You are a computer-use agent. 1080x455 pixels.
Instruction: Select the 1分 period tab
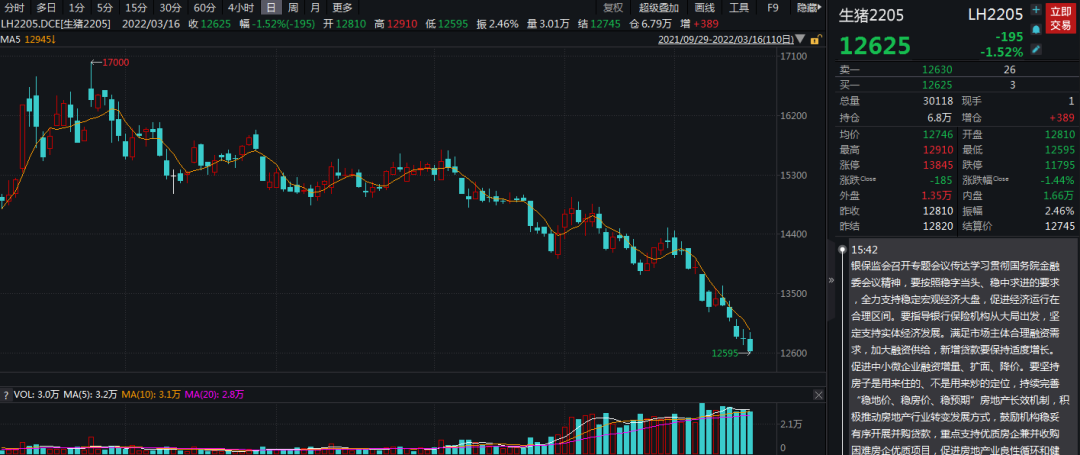click(x=76, y=8)
